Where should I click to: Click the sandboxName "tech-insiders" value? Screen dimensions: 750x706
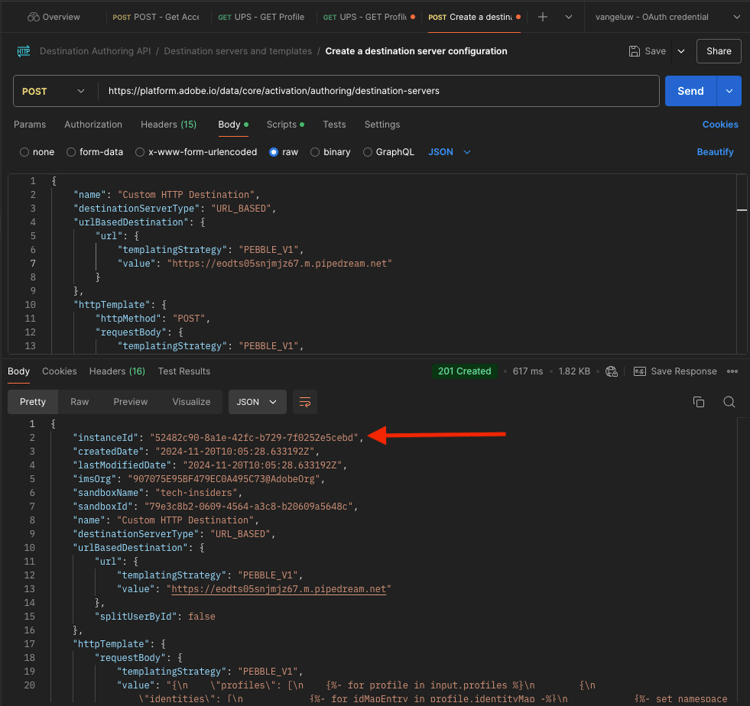197,493
